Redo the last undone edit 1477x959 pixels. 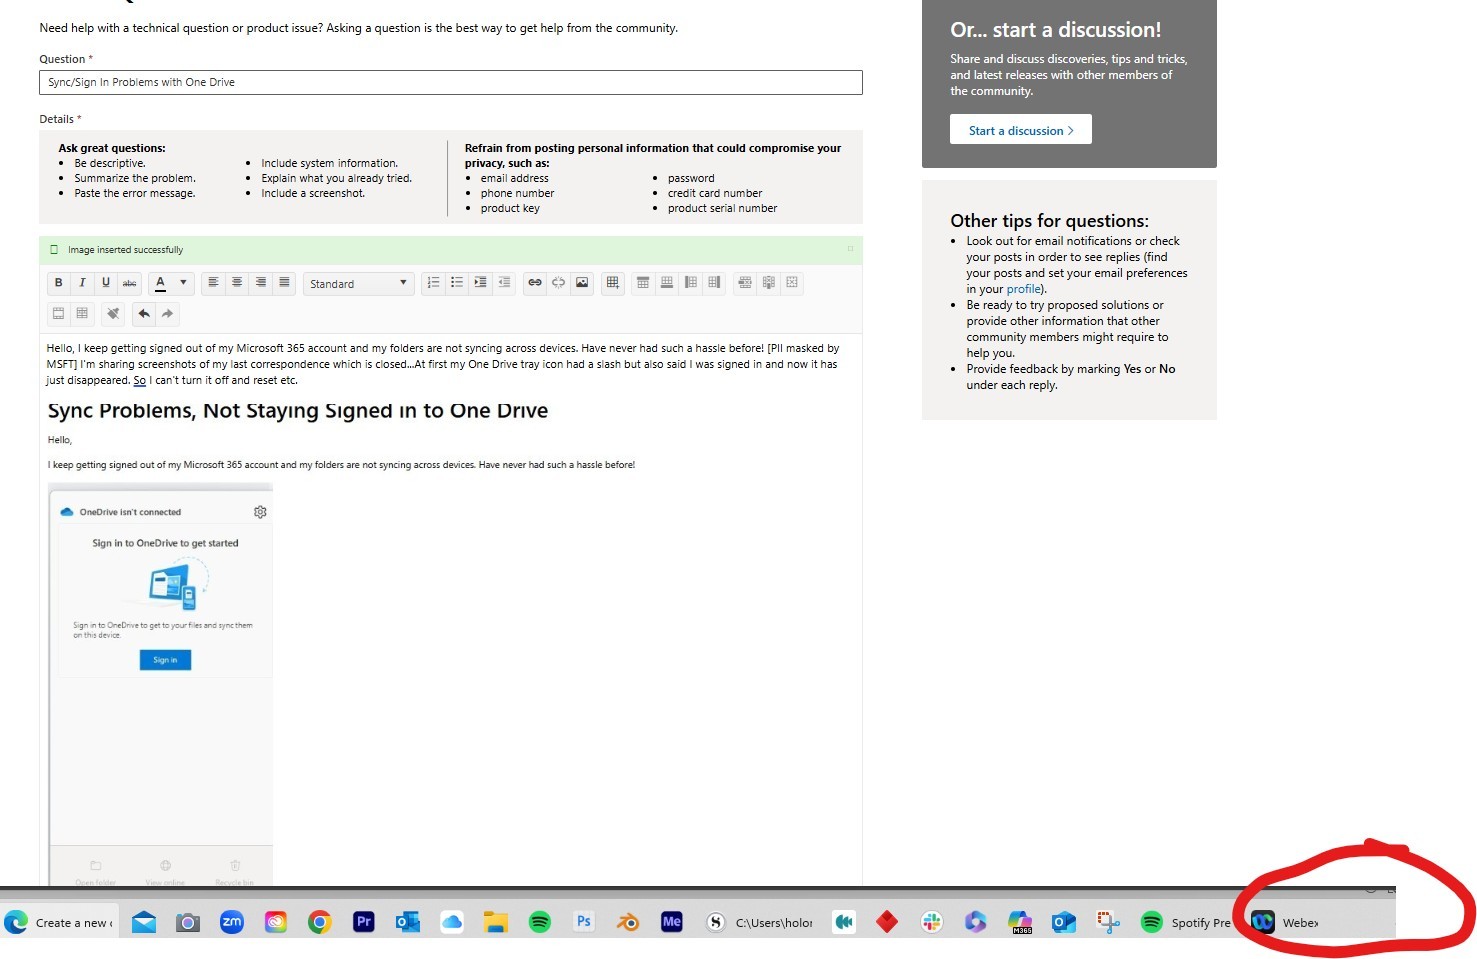pos(168,314)
